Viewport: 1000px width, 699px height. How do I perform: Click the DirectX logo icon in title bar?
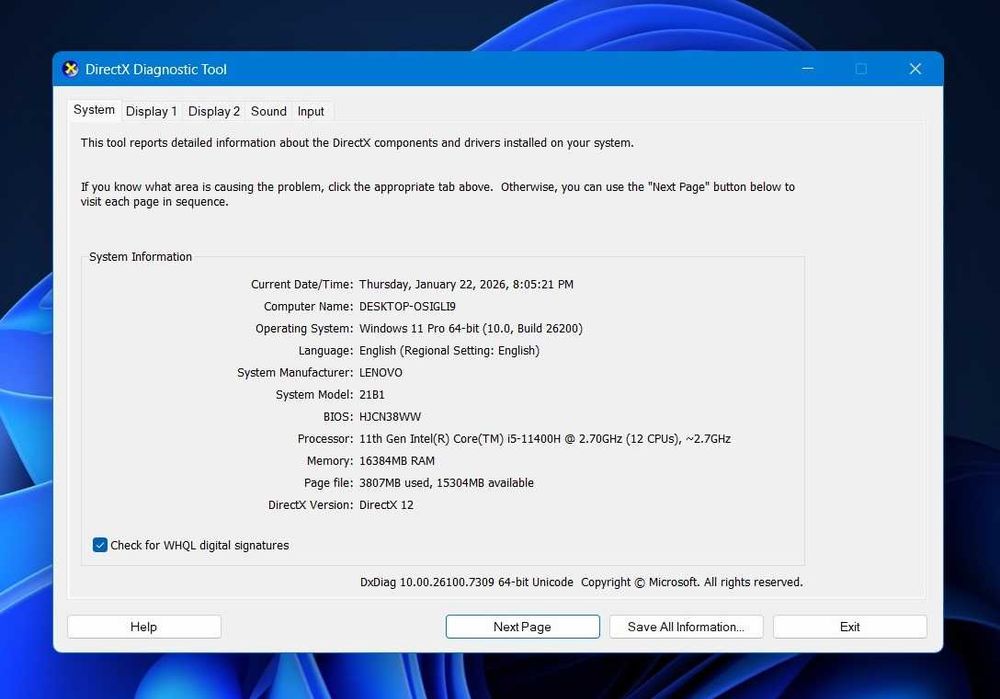pos(71,69)
